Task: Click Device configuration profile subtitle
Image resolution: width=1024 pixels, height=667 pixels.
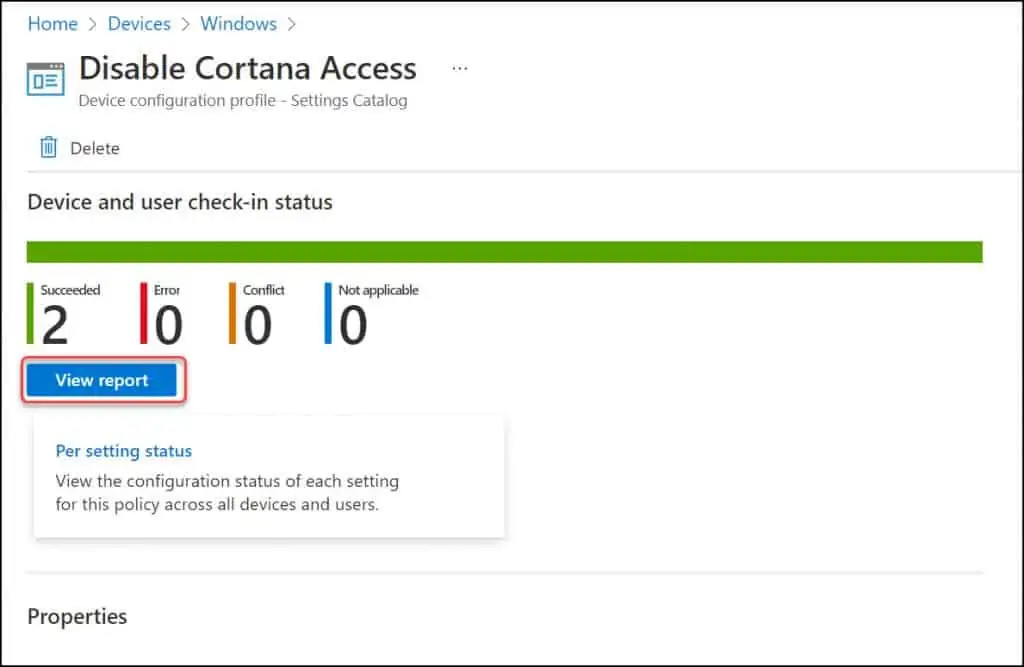Action: pyautogui.click(x=243, y=101)
